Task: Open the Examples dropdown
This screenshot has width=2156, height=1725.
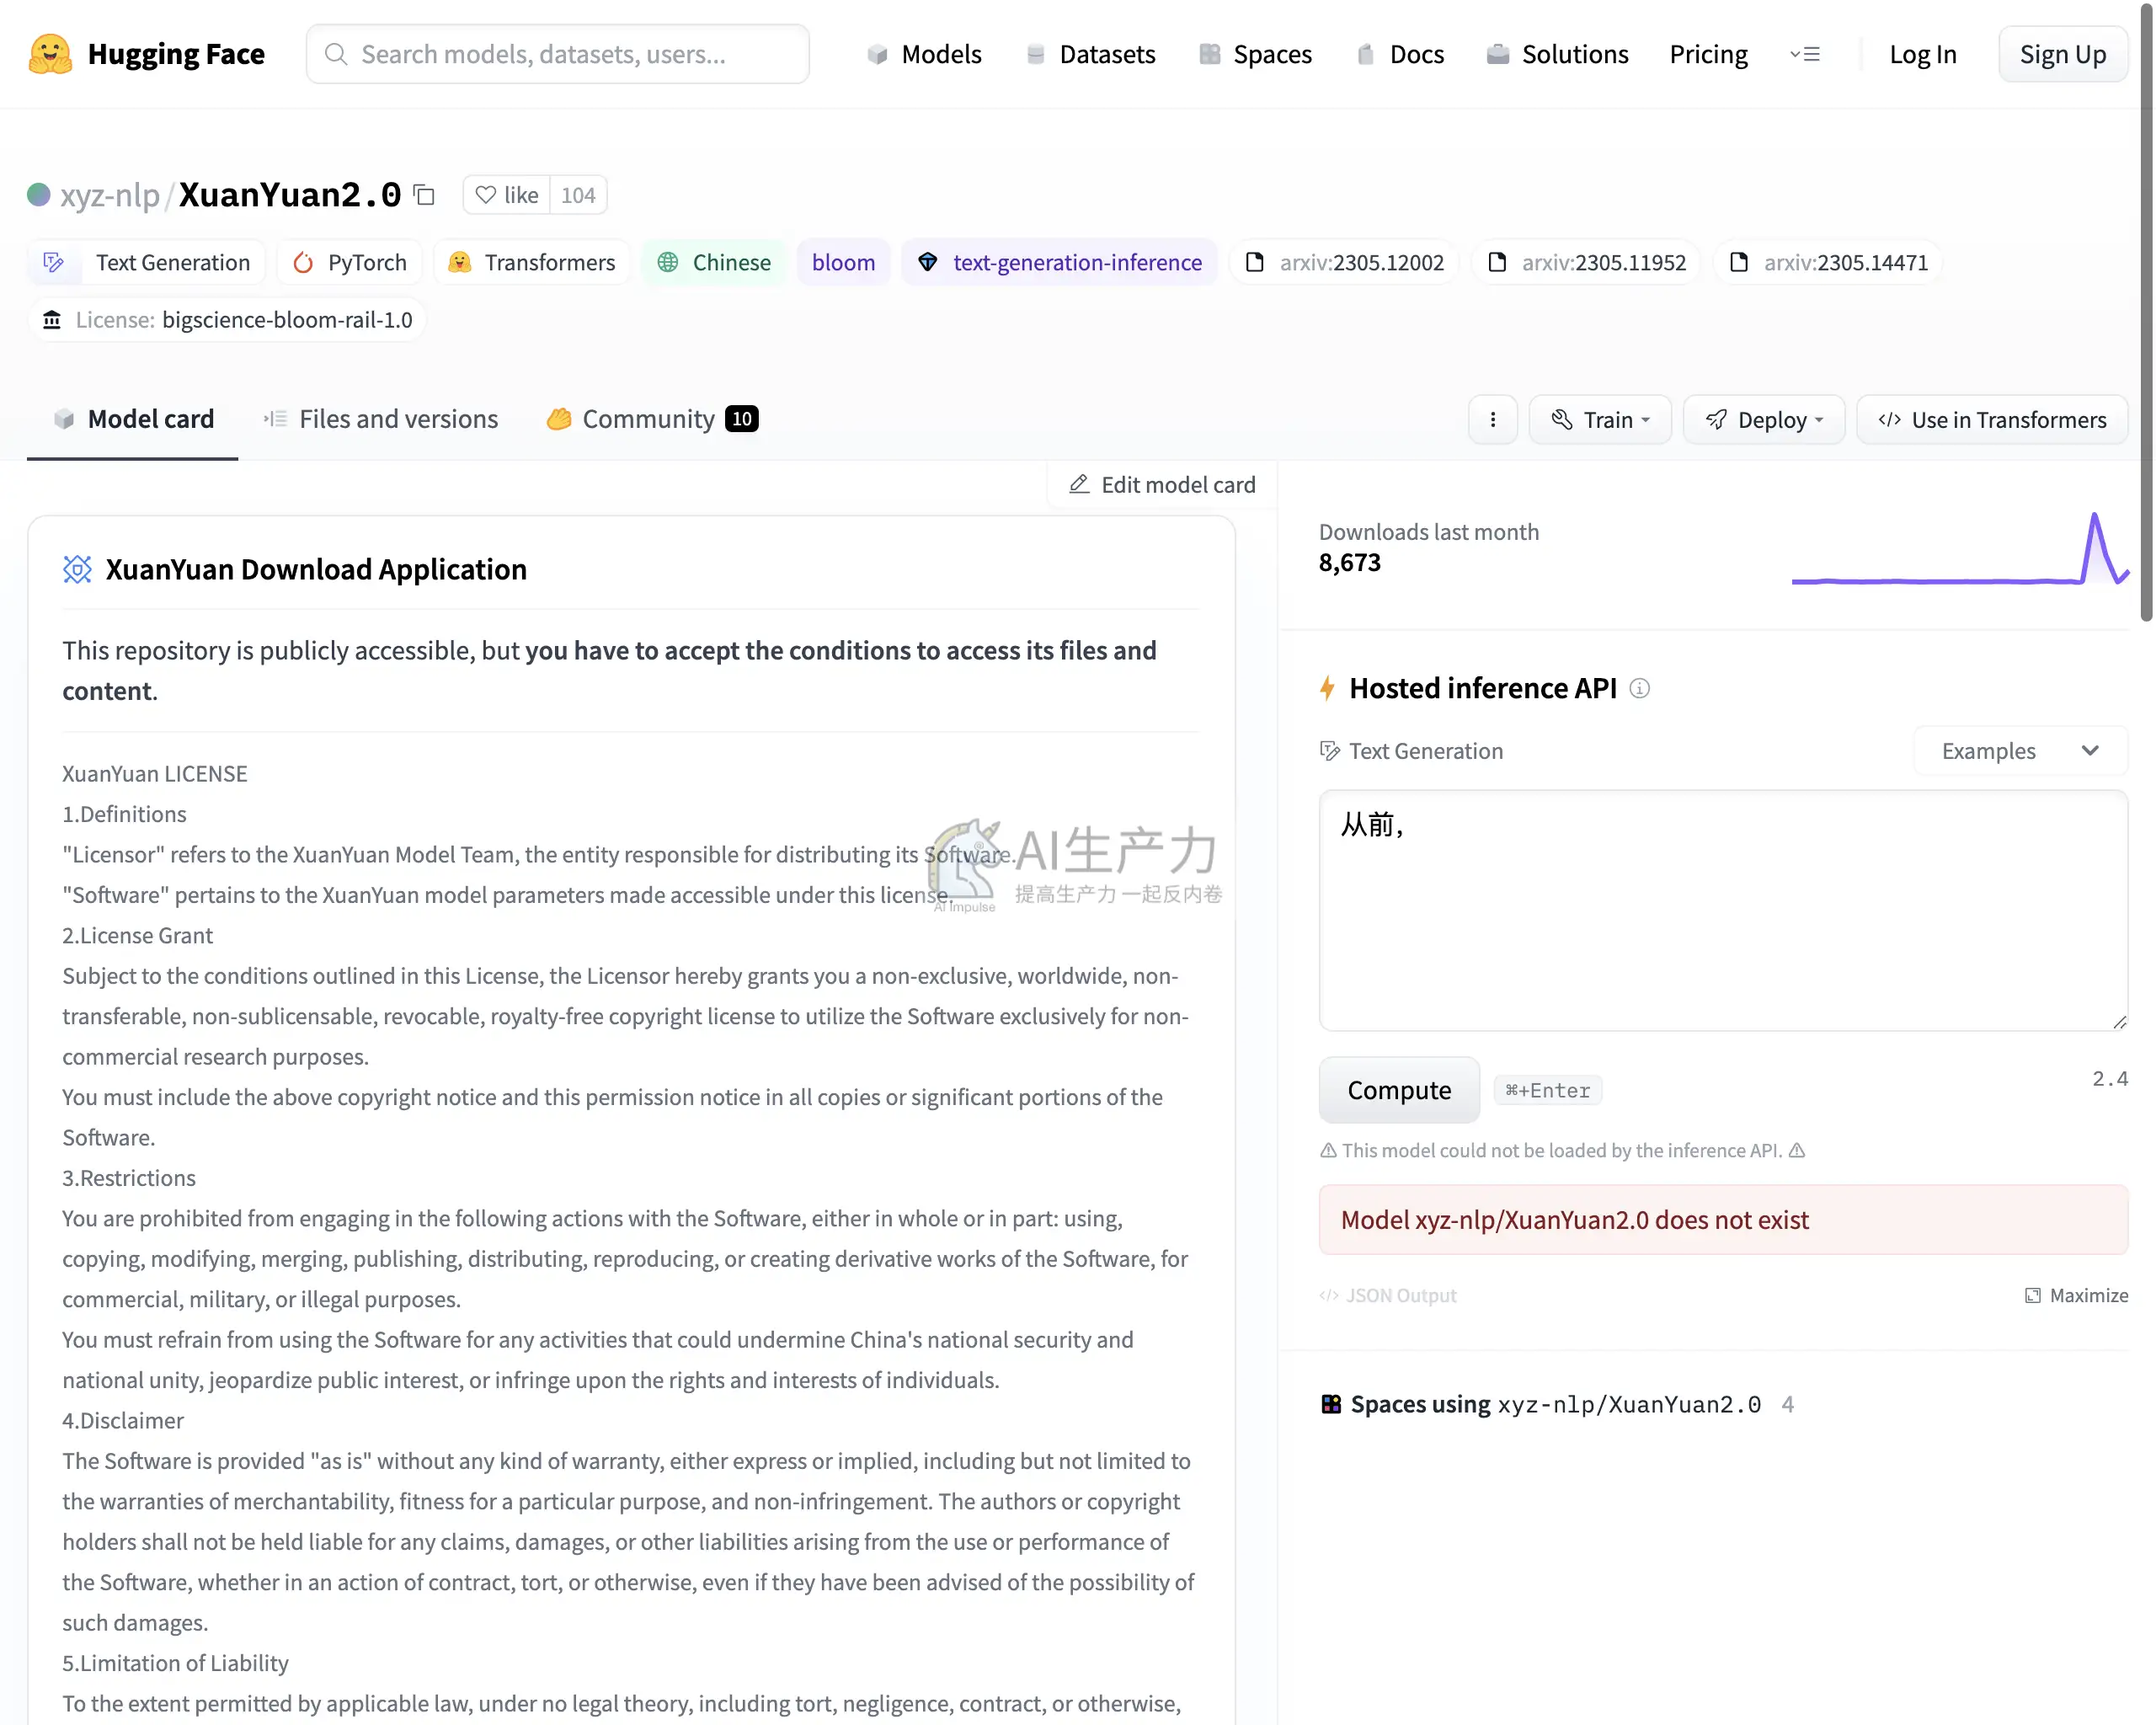Action: pyautogui.click(x=2020, y=751)
